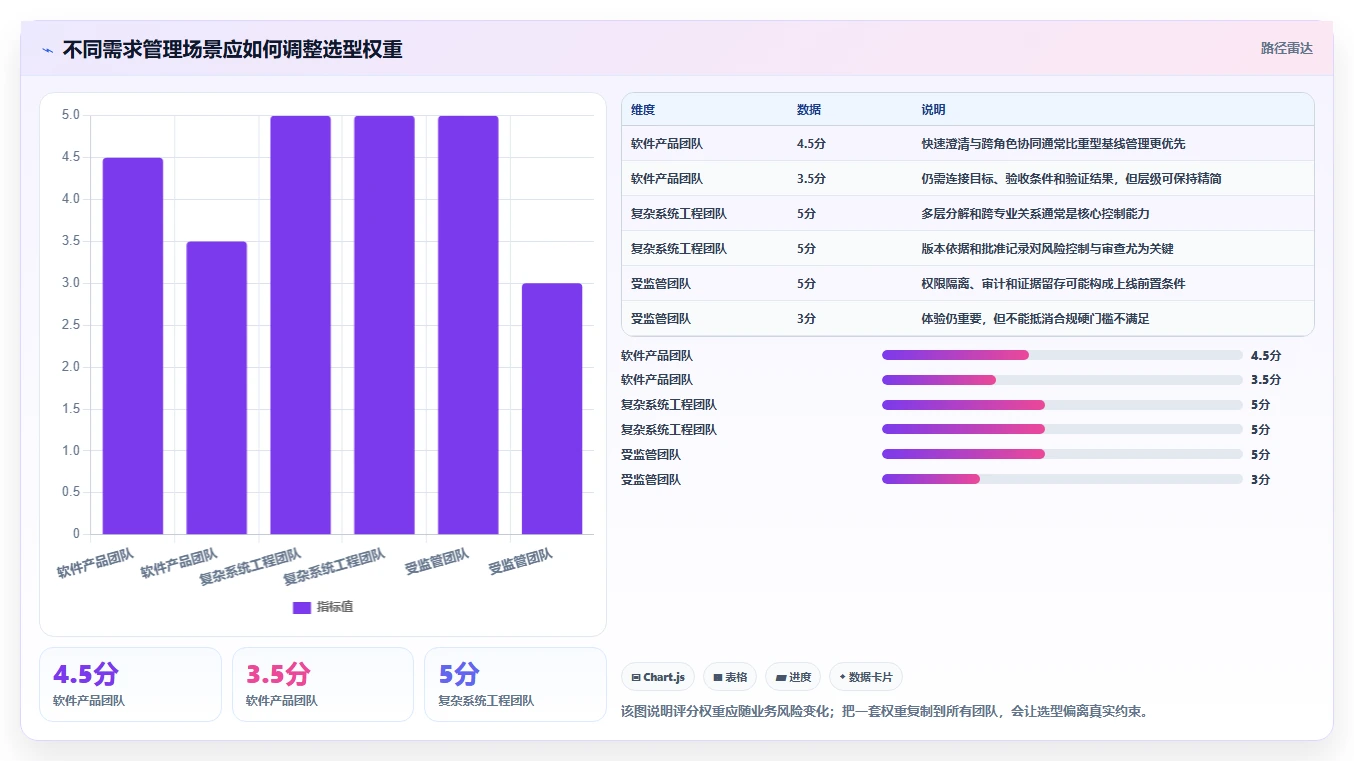Click the 维度 column header

coord(643,110)
